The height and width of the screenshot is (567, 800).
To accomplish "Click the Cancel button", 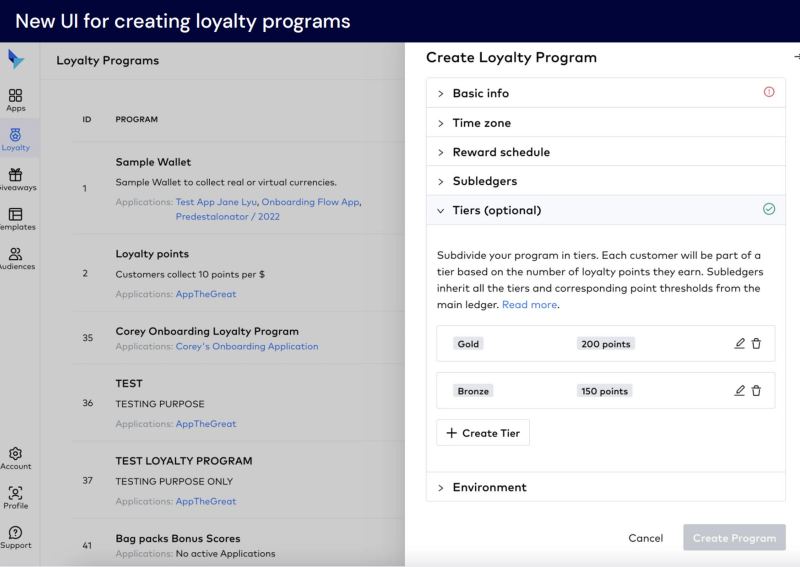I will 645,538.
